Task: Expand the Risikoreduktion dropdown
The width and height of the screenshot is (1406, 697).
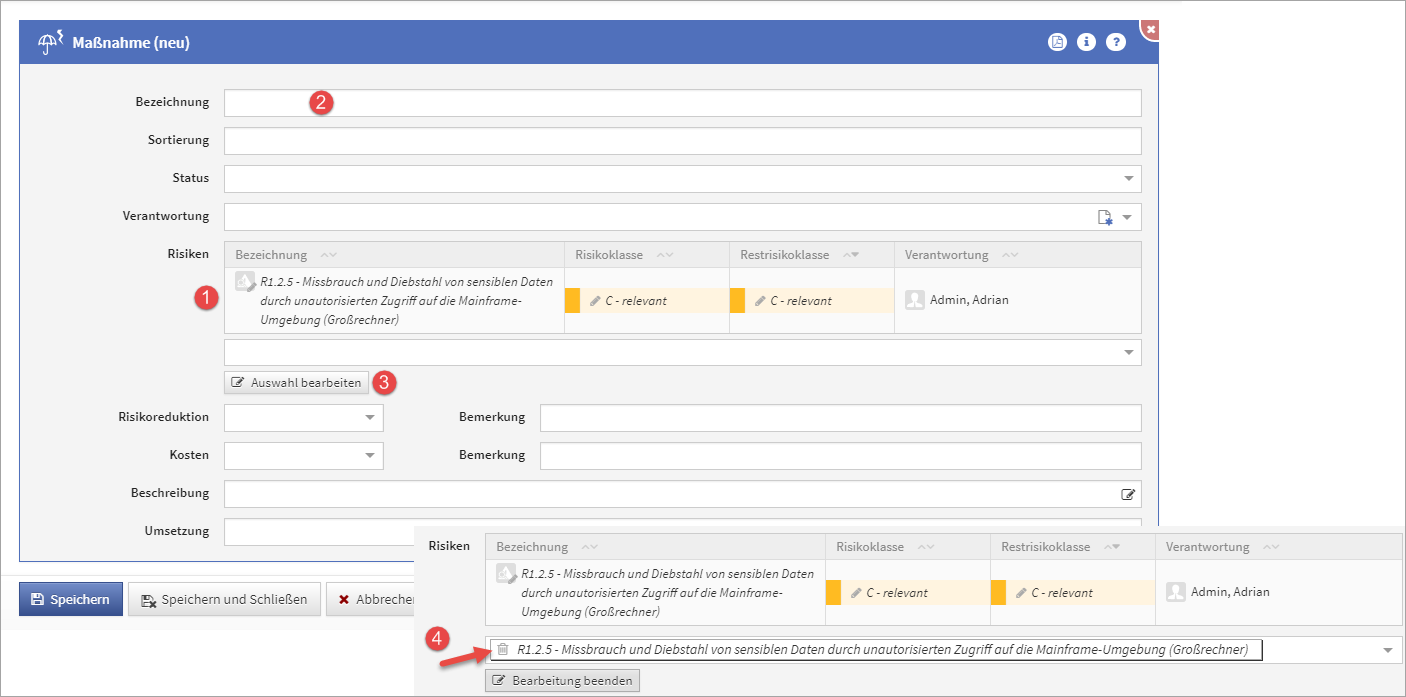Action: [x=370, y=418]
